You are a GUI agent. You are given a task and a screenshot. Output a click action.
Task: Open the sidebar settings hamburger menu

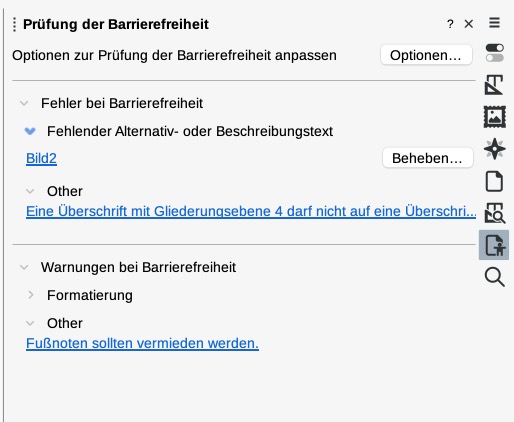click(x=494, y=23)
